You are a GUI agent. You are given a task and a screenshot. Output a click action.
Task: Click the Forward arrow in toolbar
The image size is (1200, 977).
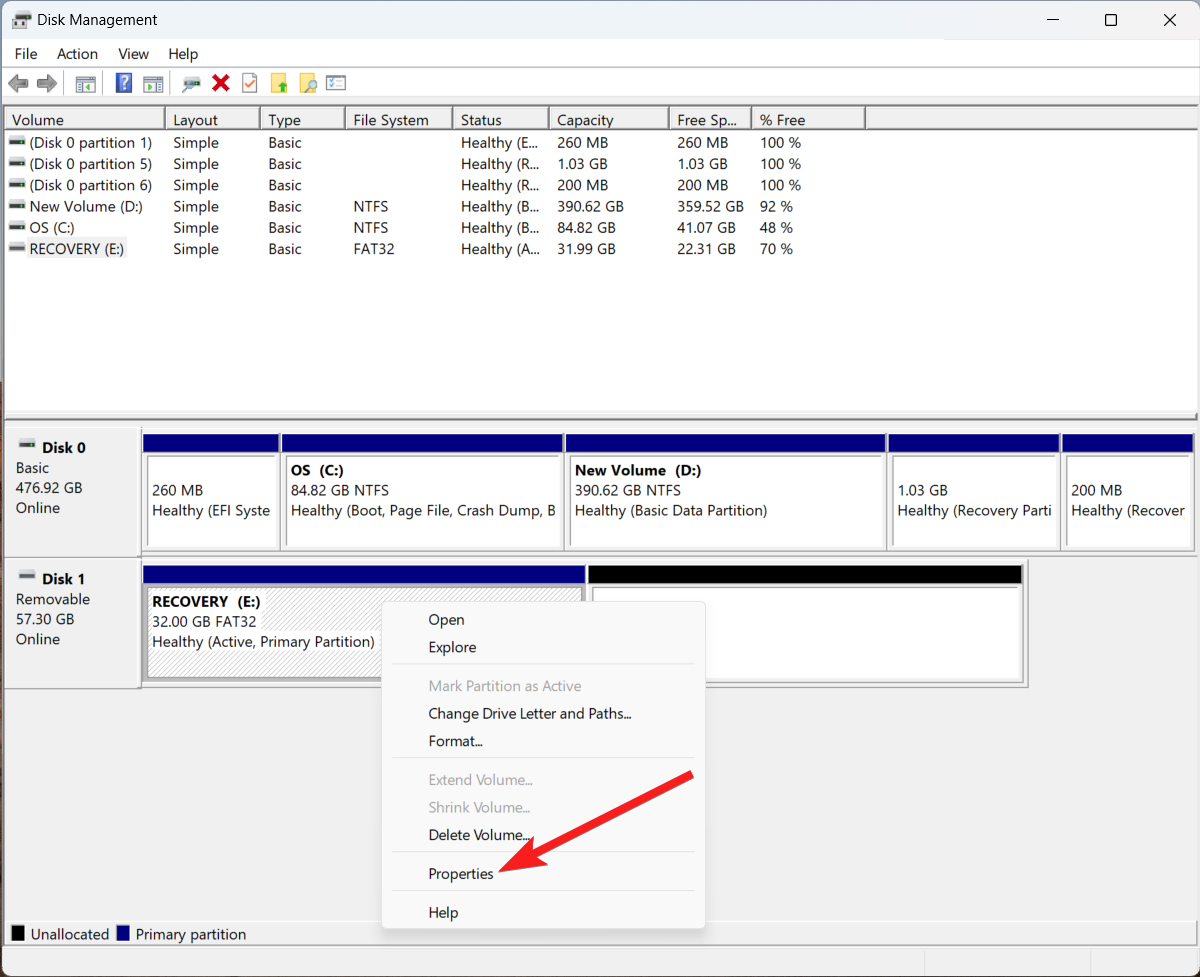click(x=46, y=84)
